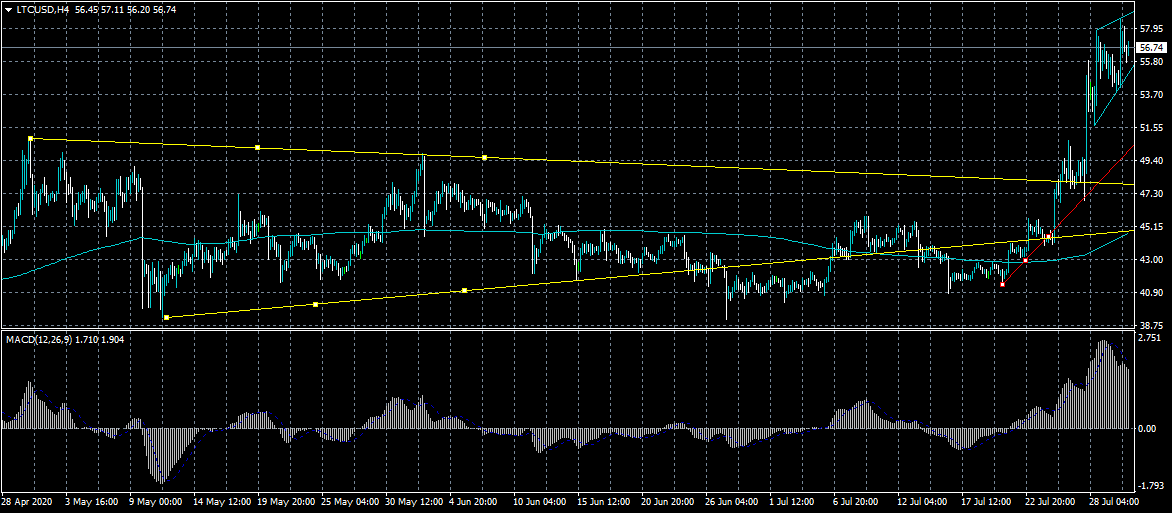Screen dimensions: 1172x513
Task: Select the current price tag 56.74
Action: (x=1152, y=47)
